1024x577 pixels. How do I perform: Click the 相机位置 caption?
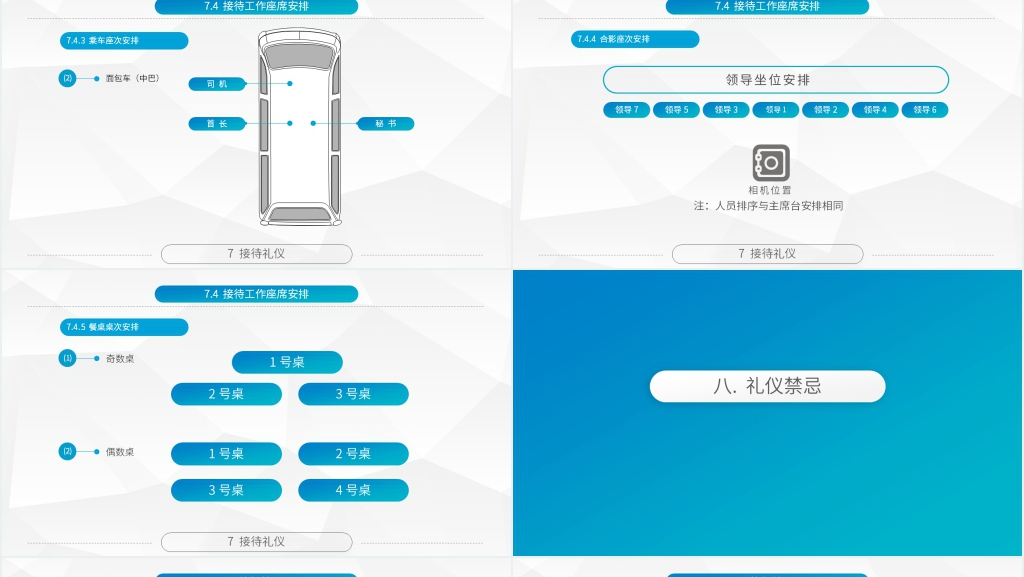770,191
